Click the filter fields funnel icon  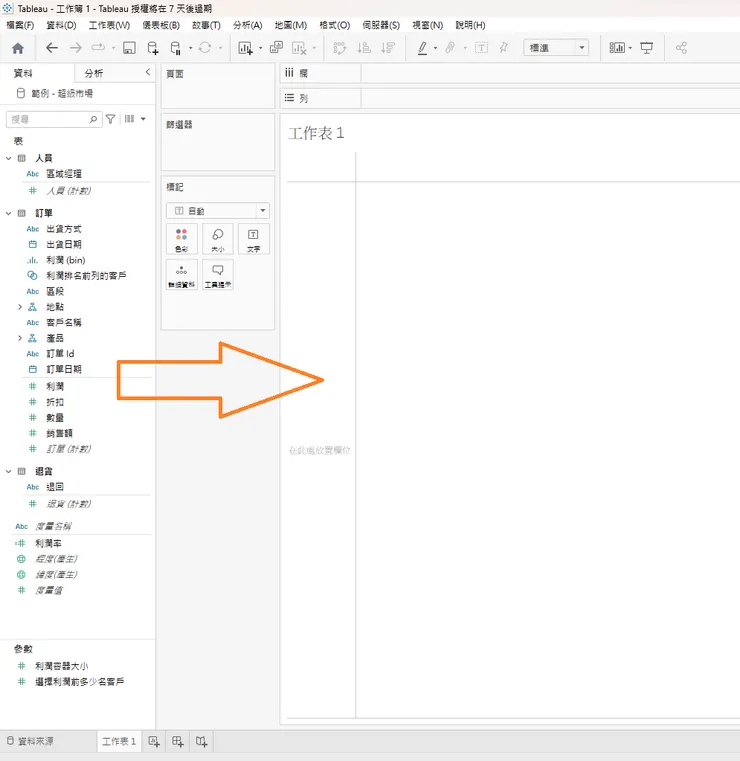(111, 119)
